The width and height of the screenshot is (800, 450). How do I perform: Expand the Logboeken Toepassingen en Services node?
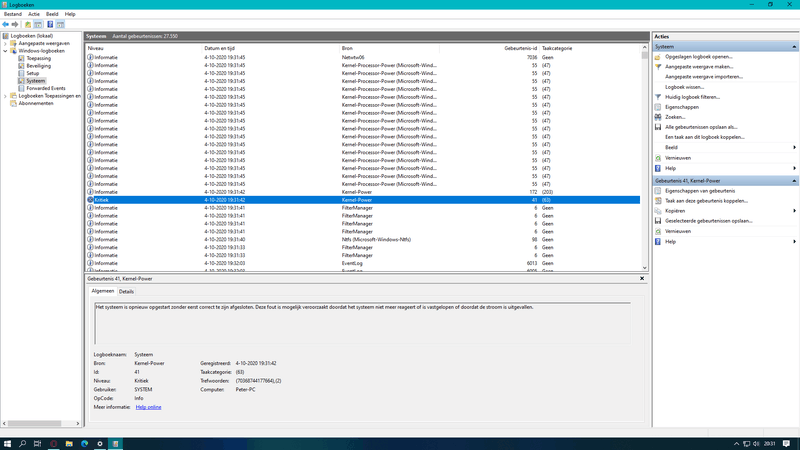[6, 96]
